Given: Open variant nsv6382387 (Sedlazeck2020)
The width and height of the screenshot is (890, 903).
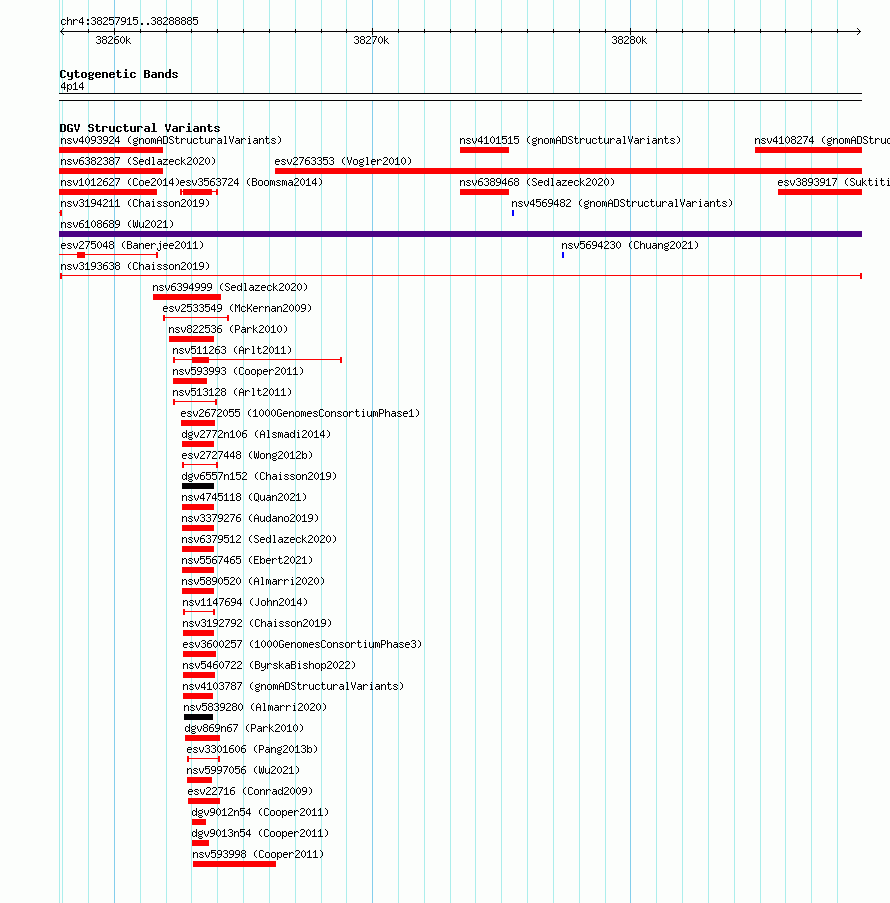Looking at the screenshot, I should [x=138, y=161].
